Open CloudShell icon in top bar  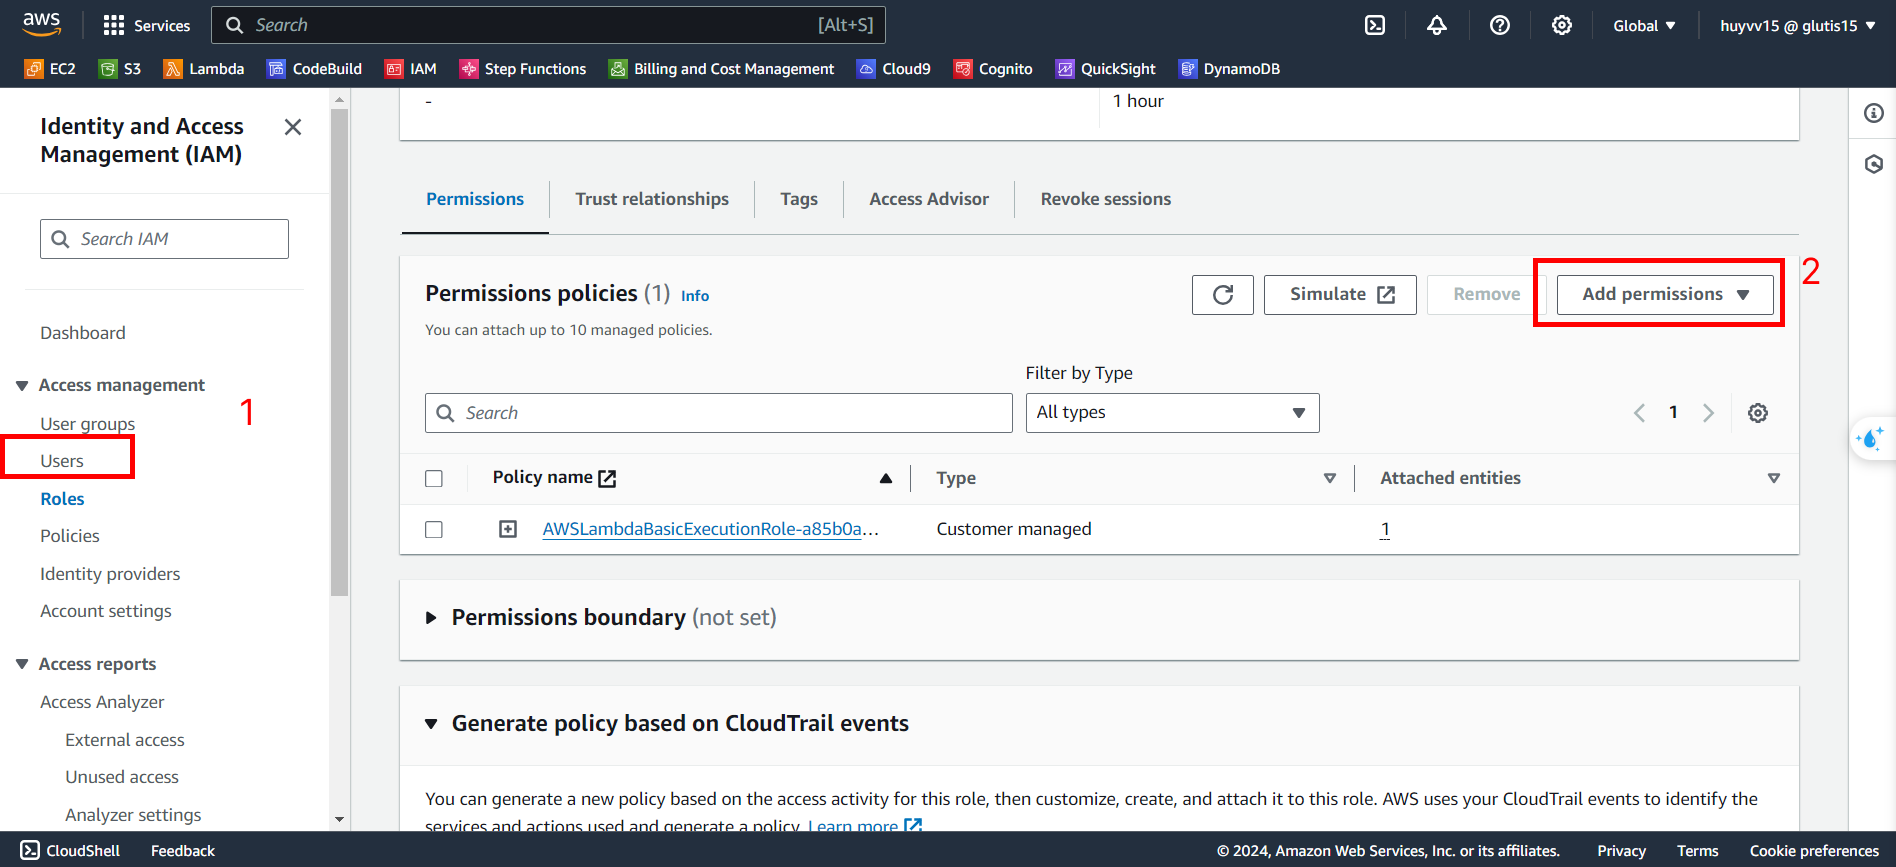(1375, 25)
